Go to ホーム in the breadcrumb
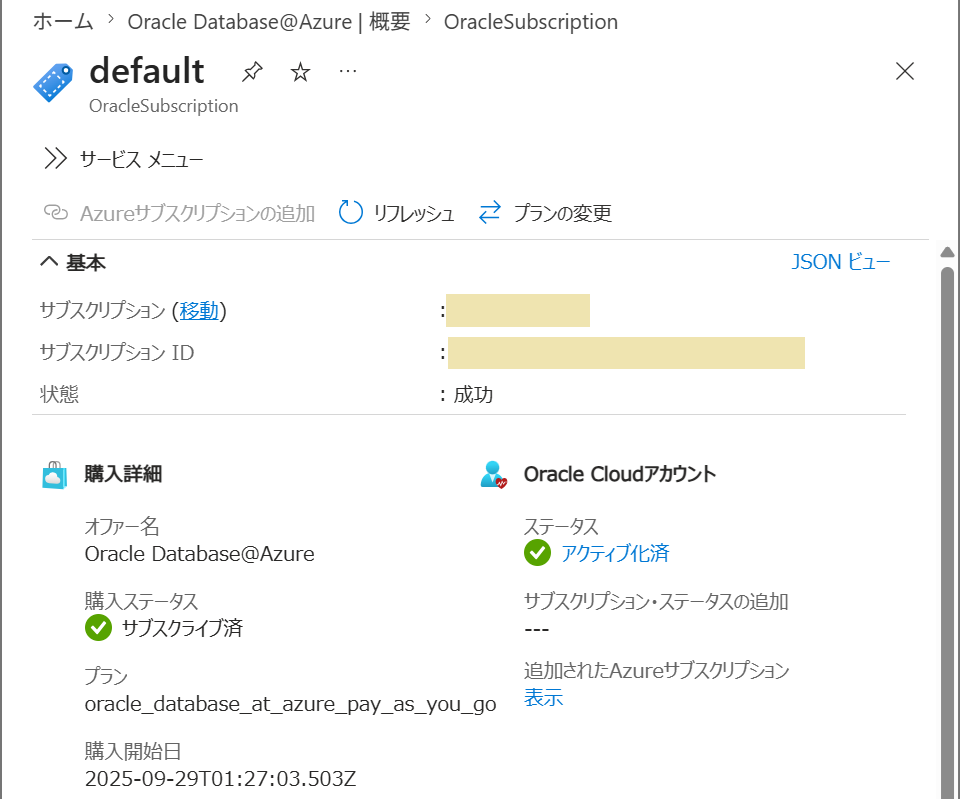 (63, 21)
